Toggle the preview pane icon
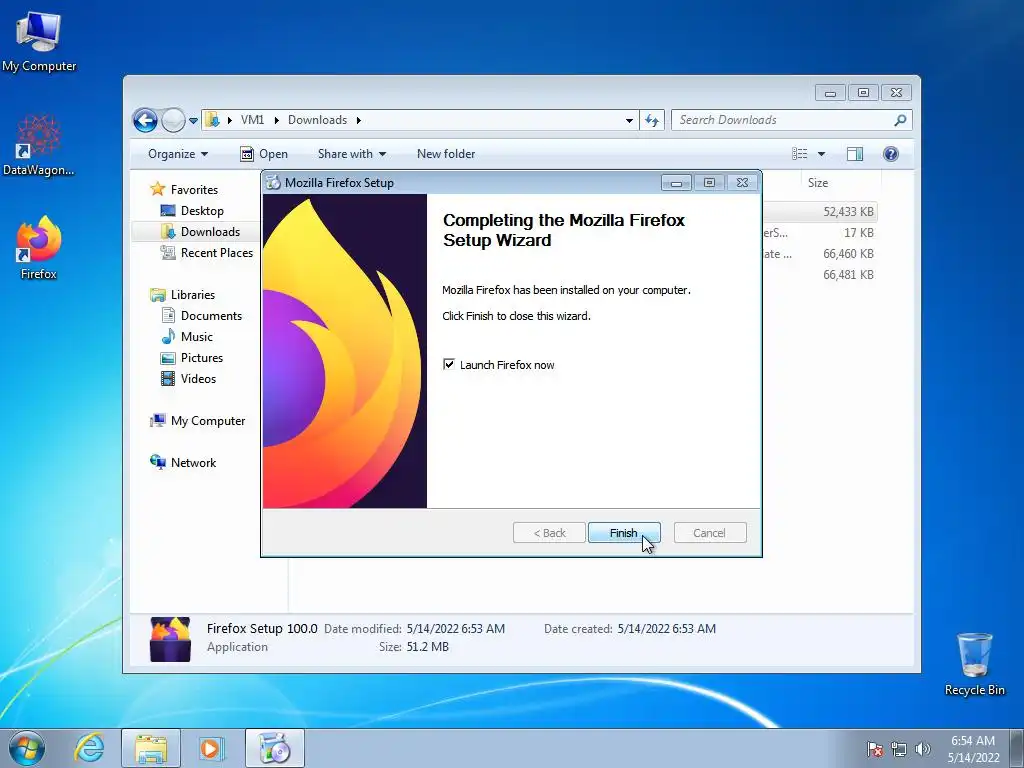Image resolution: width=1024 pixels, height=768 pixels. (x=855, y=154)
